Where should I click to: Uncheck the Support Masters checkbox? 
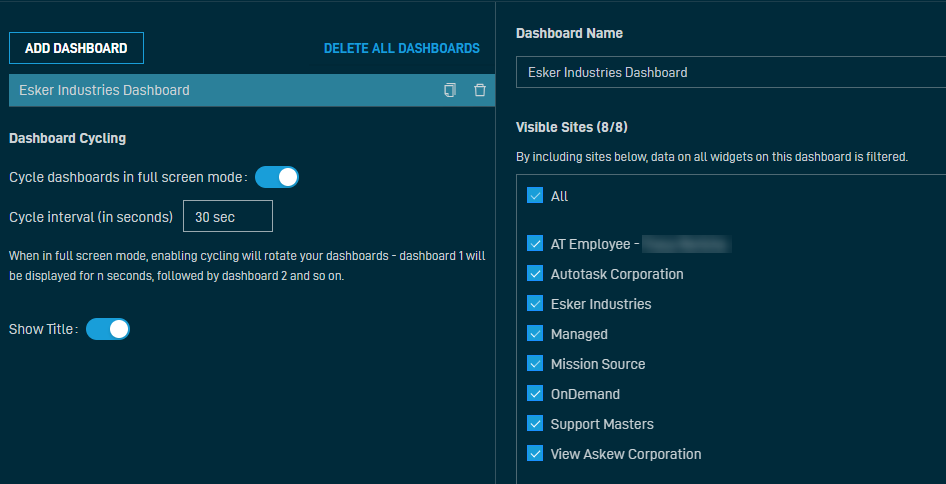coord(535,424)
